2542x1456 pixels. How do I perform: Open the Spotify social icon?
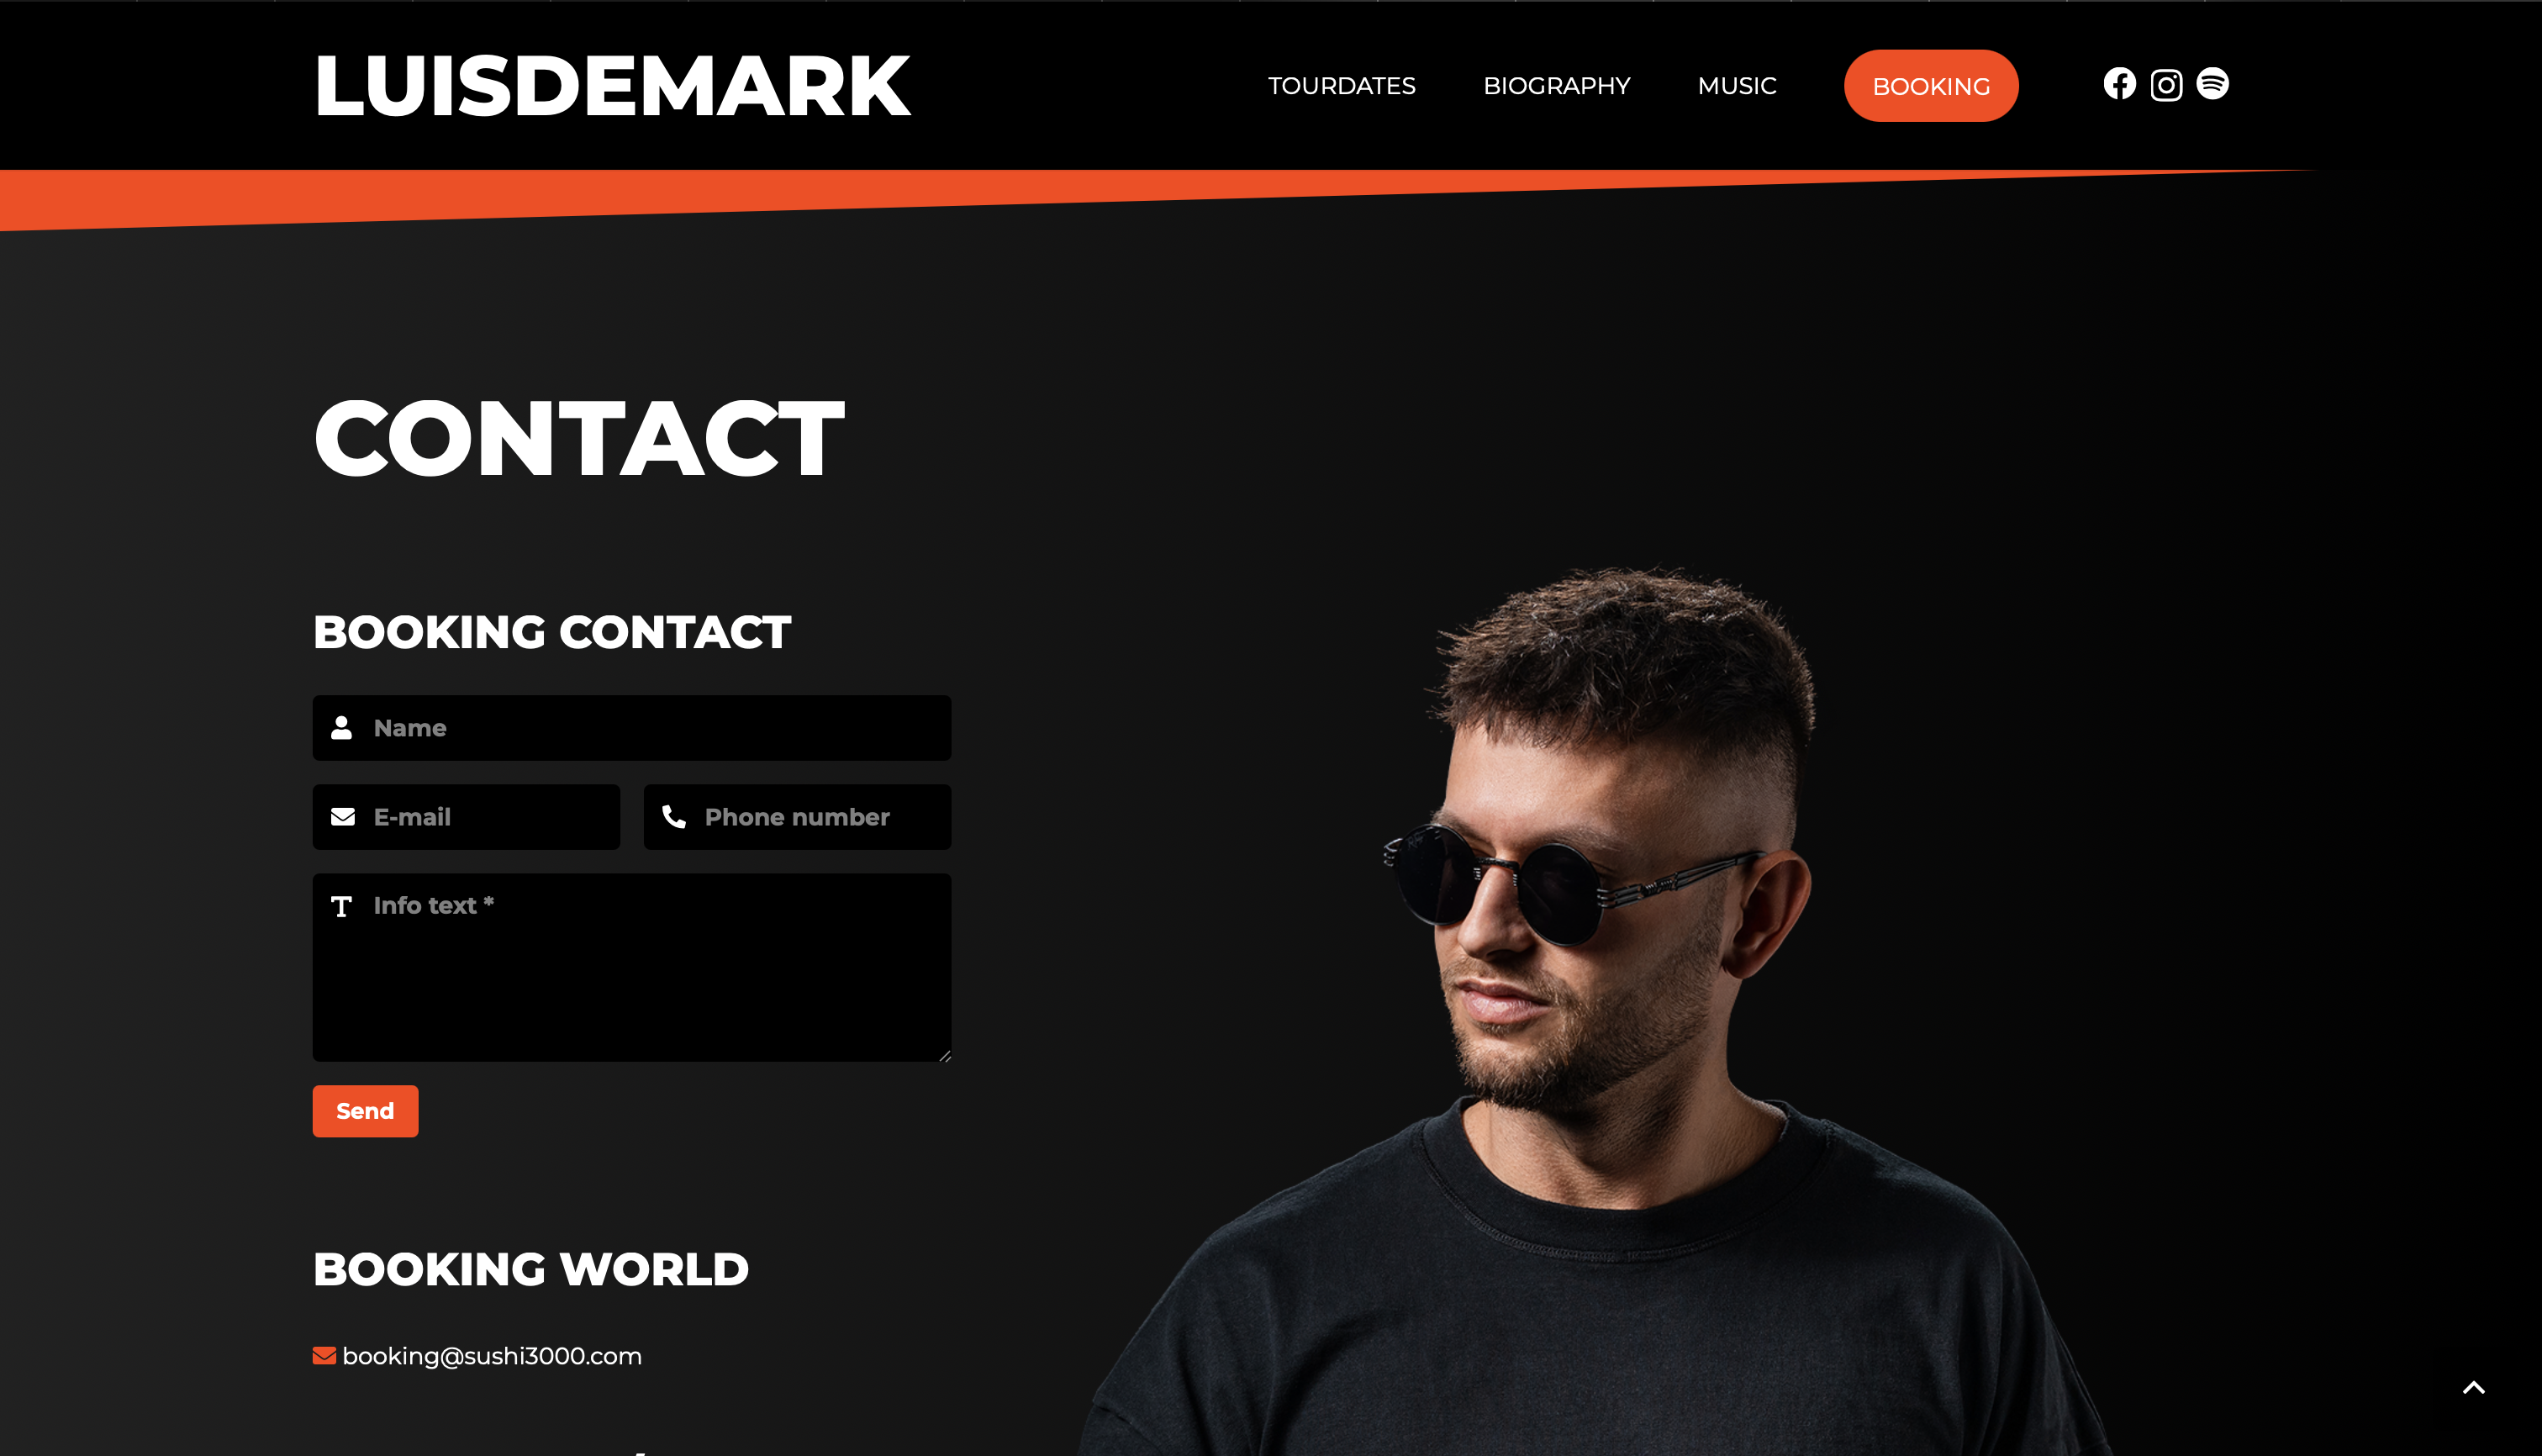pos(2212,84)
